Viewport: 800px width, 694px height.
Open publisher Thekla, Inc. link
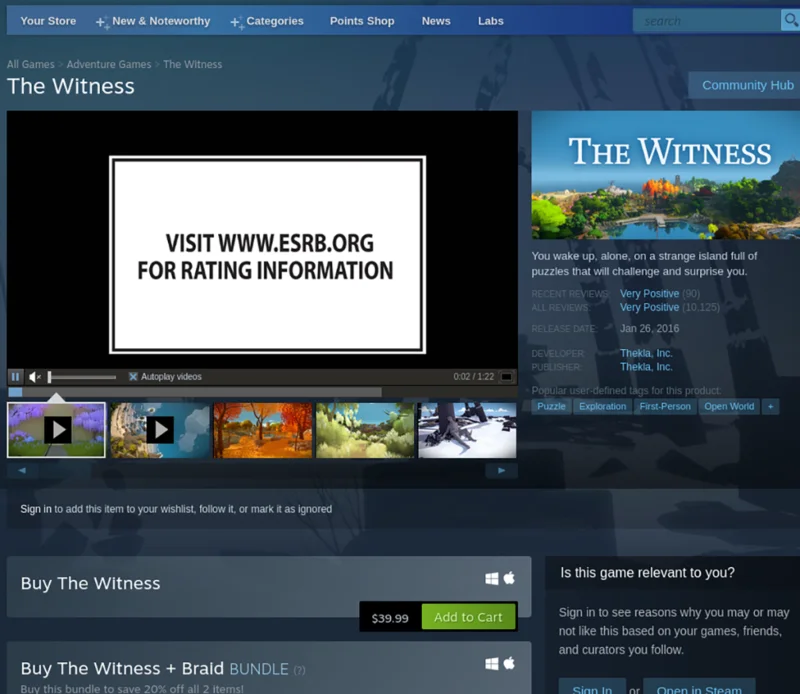[x=646, y=366]
